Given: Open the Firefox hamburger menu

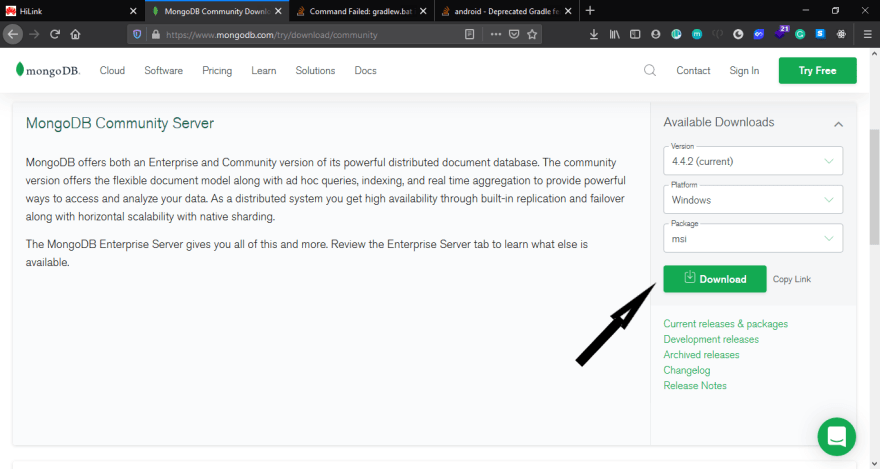Looking at the screenshot, I should pyautogui.click(x=868, y=34).
